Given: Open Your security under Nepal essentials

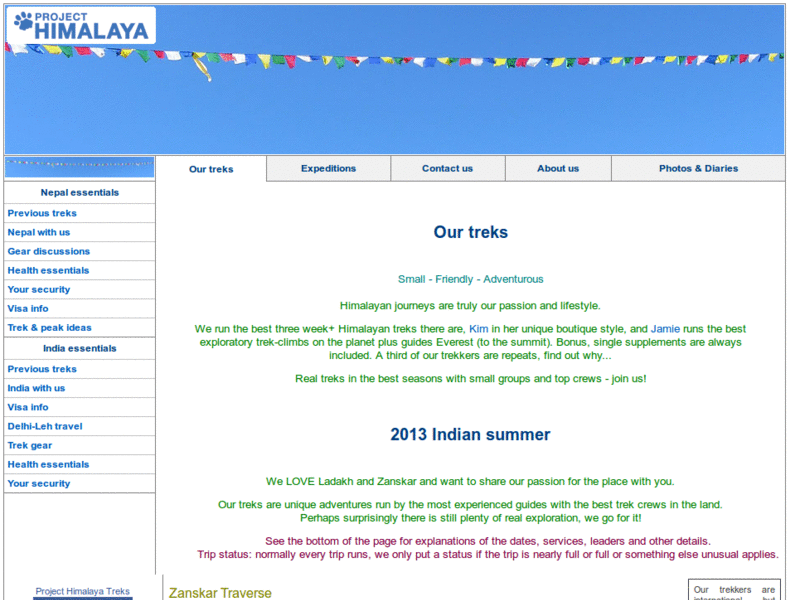Looking at the screenshot, I should point(39,289).
